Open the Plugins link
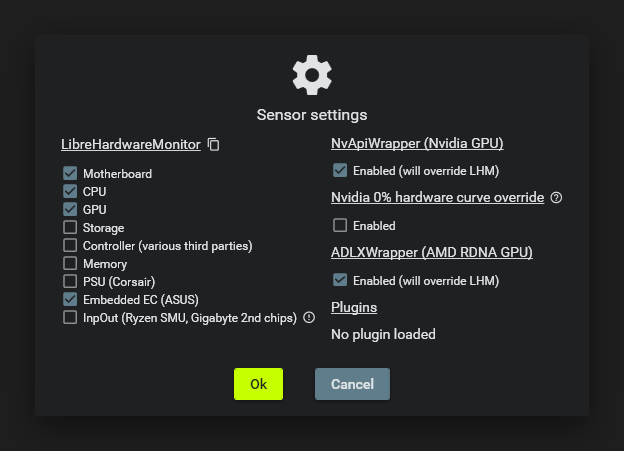This screenshot has width=624, height=451. coord(355,307)
